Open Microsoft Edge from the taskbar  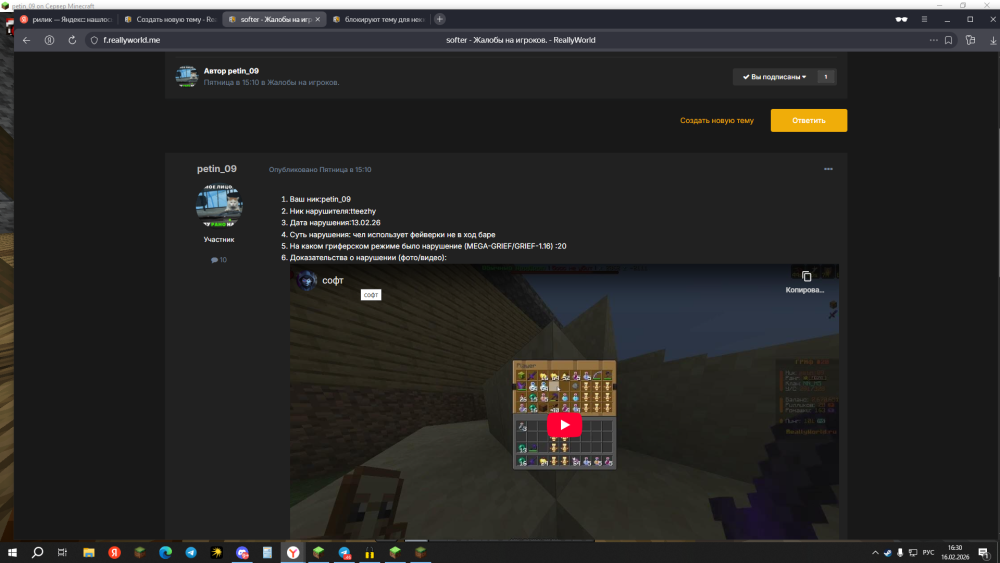tap(165, 553)
